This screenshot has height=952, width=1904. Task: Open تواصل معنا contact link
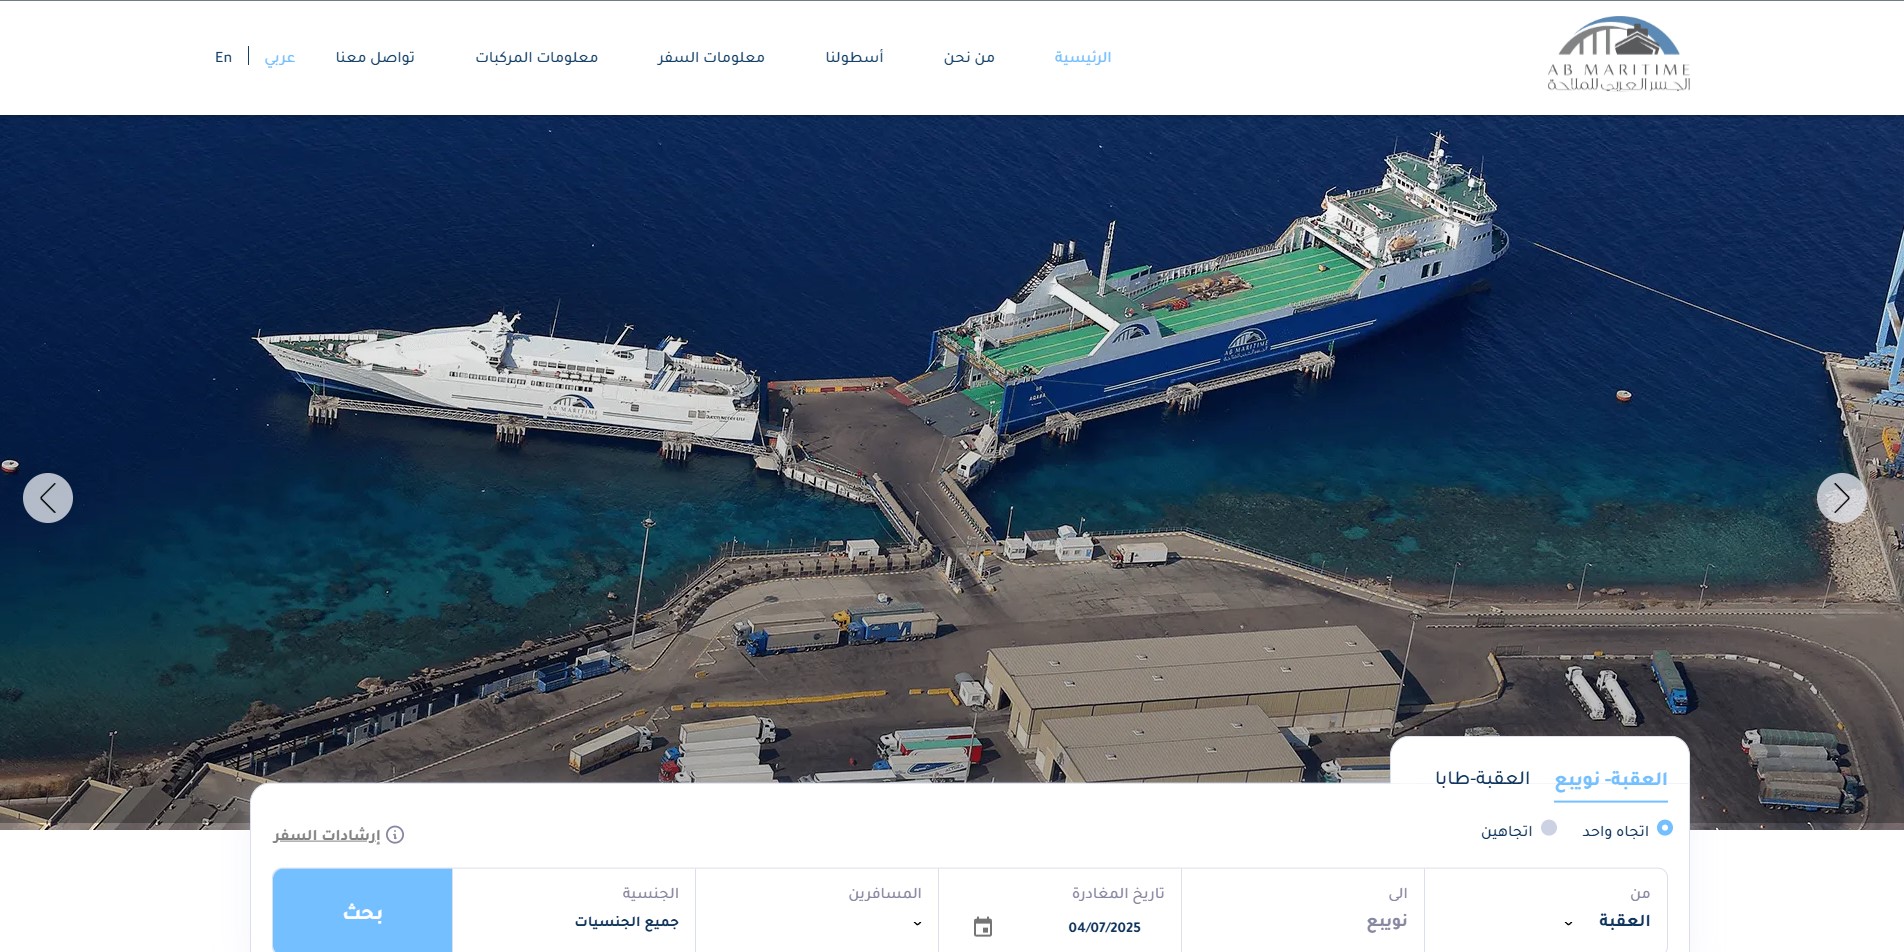375,58
